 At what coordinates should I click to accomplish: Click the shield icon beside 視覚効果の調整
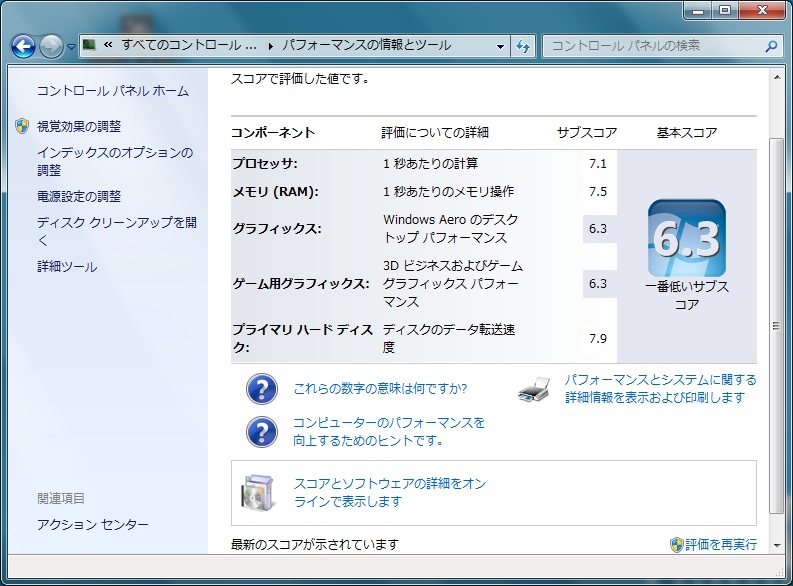[x=22, y=126]
